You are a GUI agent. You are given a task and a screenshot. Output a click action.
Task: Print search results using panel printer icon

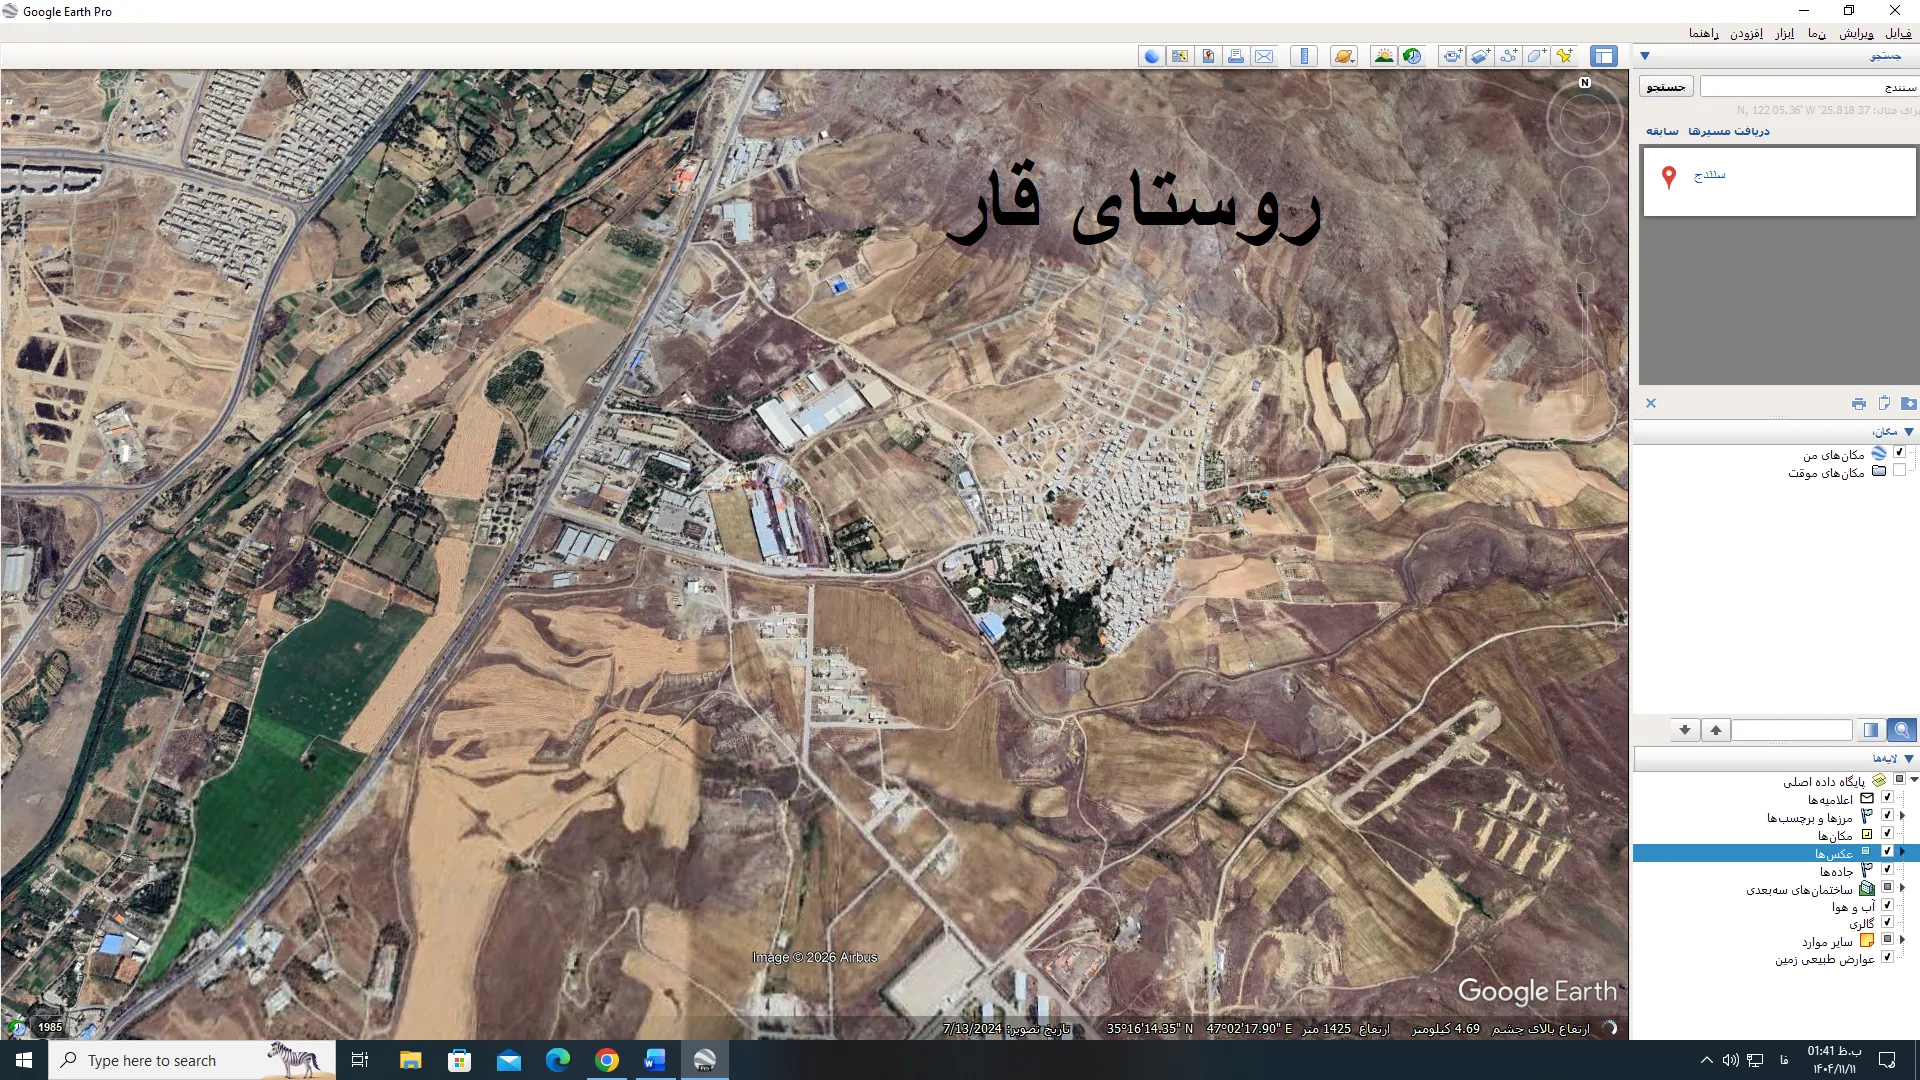coord(1858,403)
